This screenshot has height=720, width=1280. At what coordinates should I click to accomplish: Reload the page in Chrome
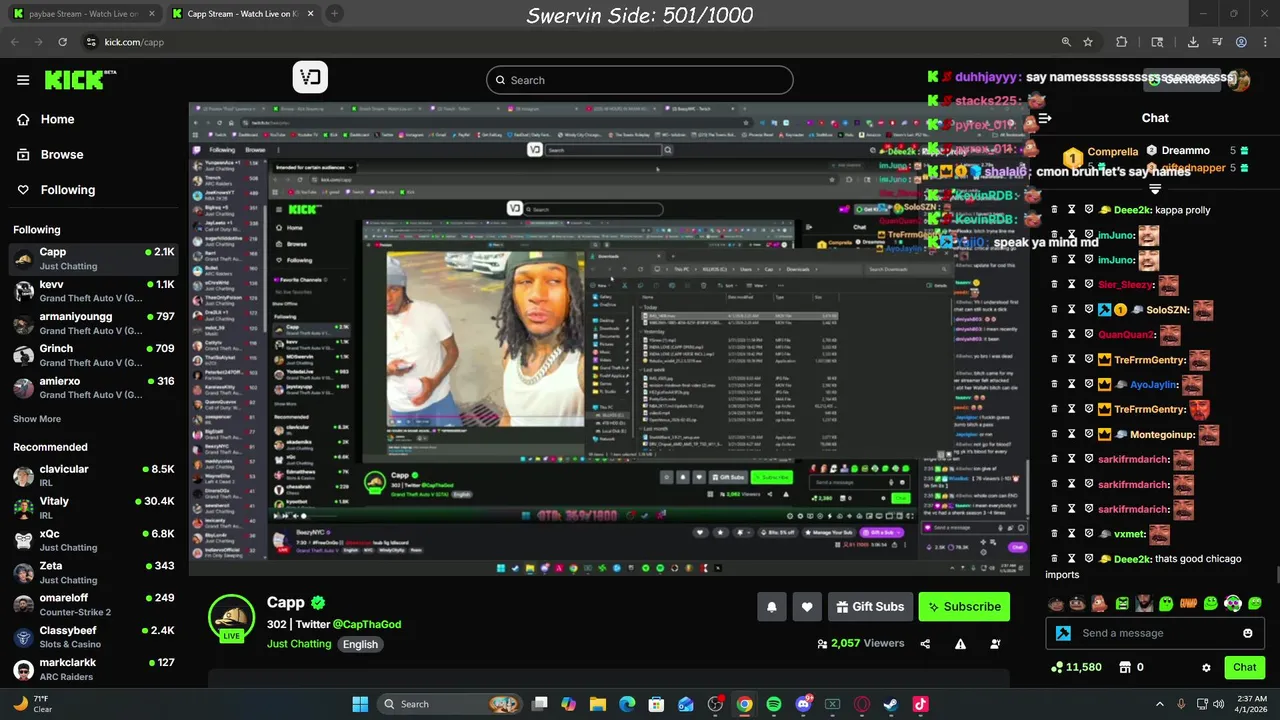coord(63,42)
